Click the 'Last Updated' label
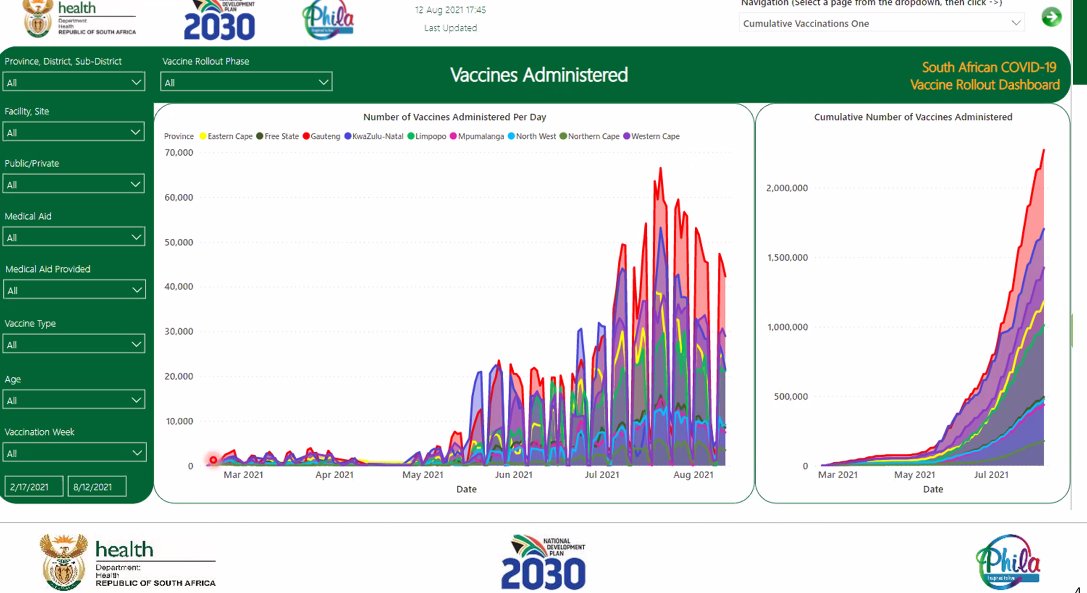Viewport: 1087px width, 593px height. pos(451,28)
